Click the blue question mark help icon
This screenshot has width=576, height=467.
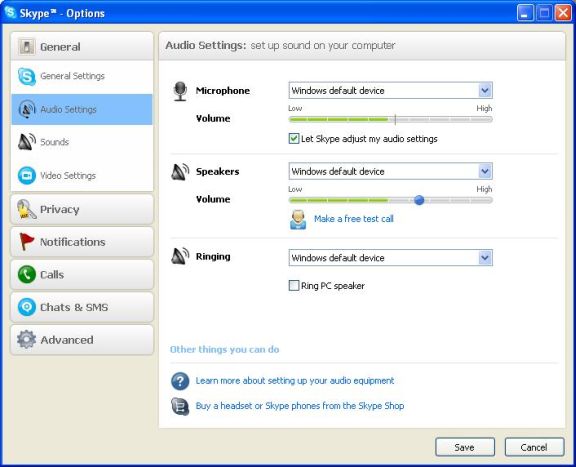180,381
